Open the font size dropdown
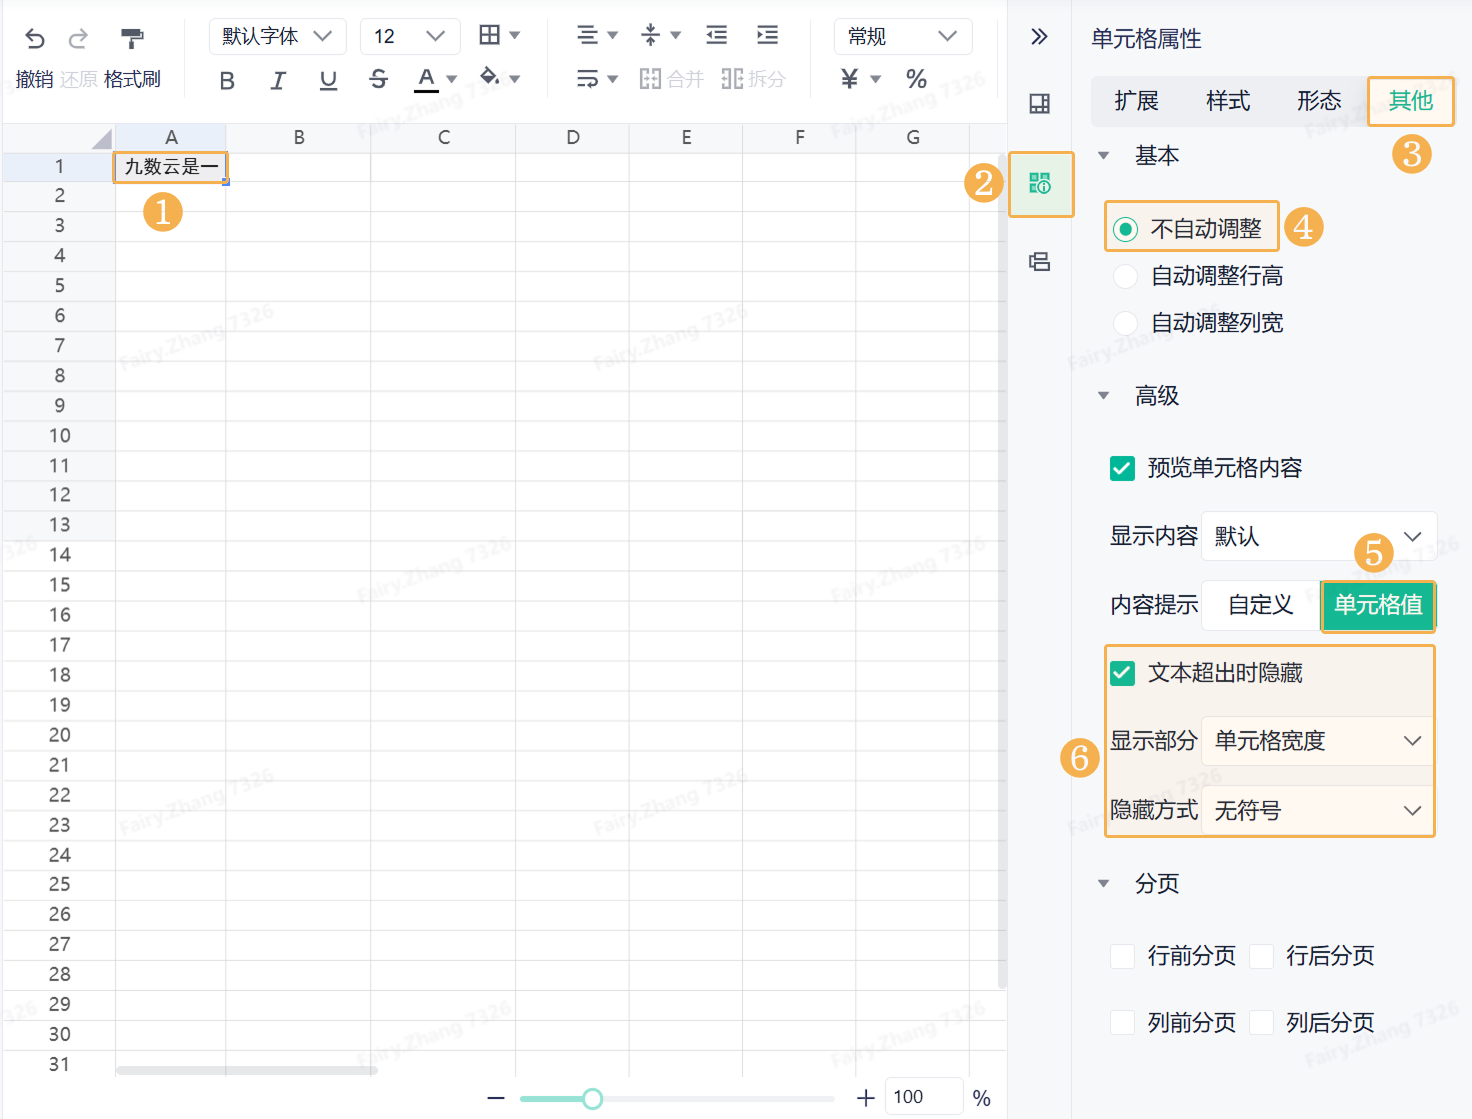The height and width of the screenshot is (1119, 1472). tap(410, 36)
